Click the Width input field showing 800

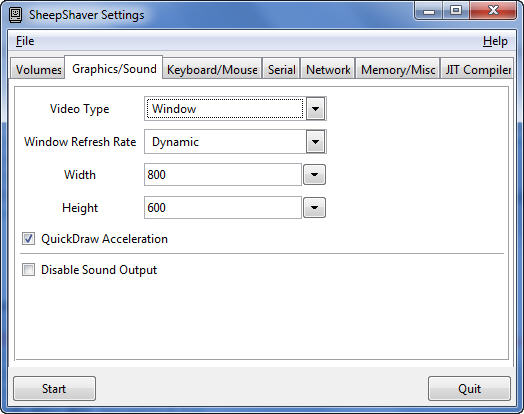click(x=223, y=174)
